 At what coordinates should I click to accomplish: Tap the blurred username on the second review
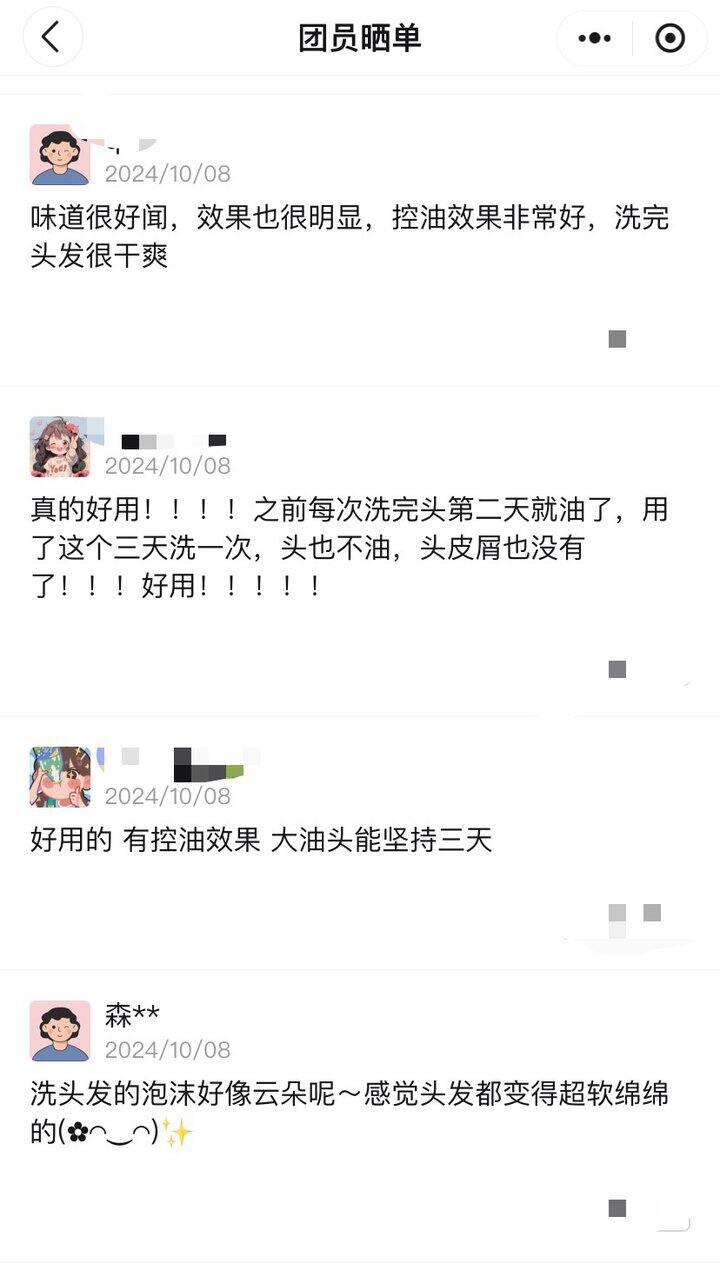[x=173, y=440]
